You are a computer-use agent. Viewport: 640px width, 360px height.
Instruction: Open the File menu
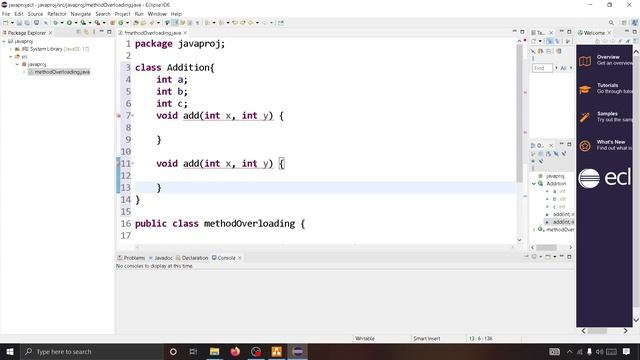(6, 14)
